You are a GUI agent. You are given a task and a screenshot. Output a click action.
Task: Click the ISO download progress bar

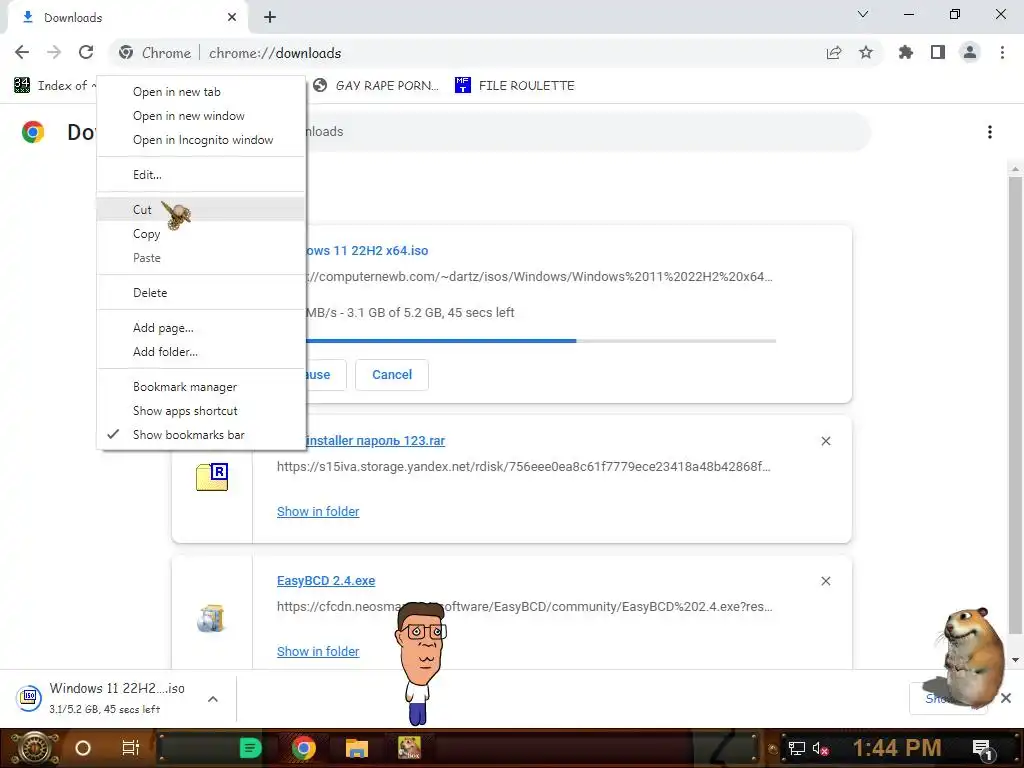point(541,341)
